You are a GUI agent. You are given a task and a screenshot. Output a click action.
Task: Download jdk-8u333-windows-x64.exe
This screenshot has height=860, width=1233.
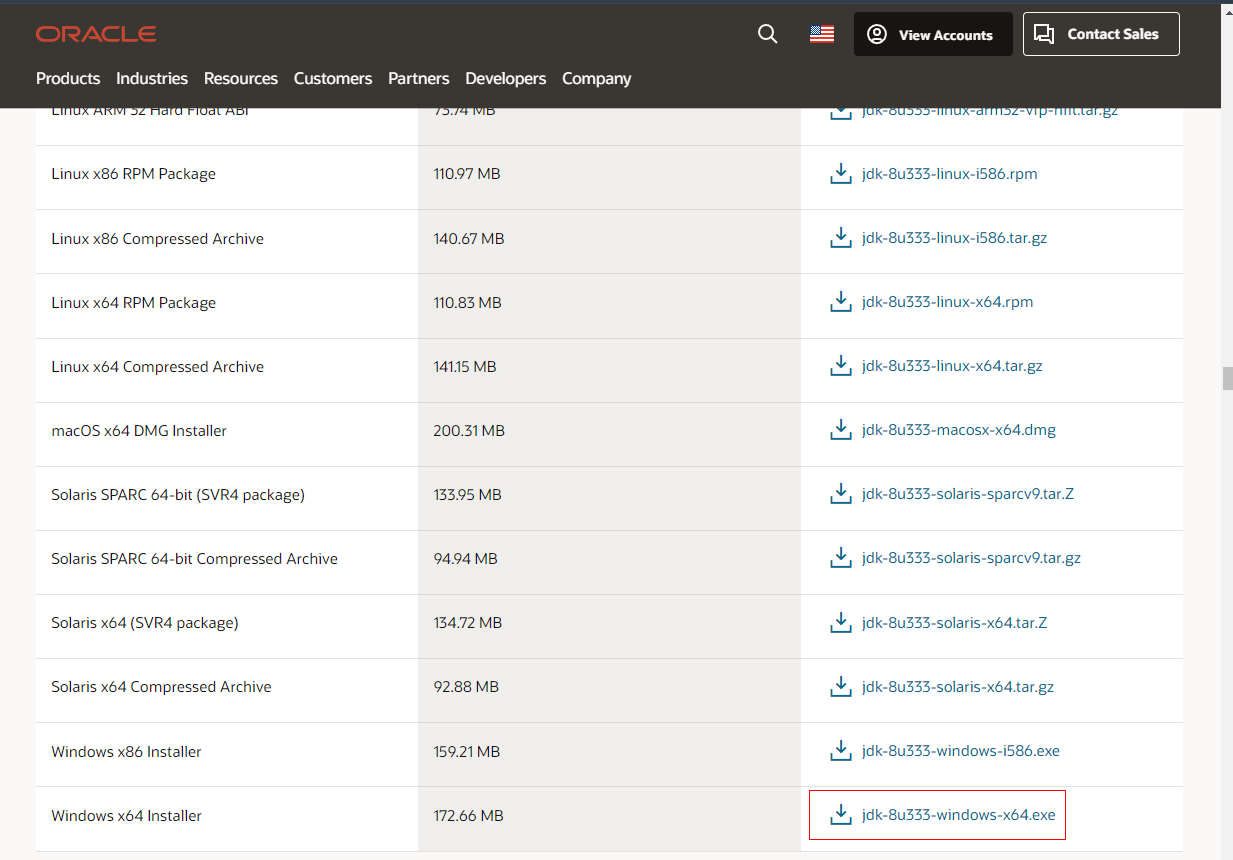point(958,815)
